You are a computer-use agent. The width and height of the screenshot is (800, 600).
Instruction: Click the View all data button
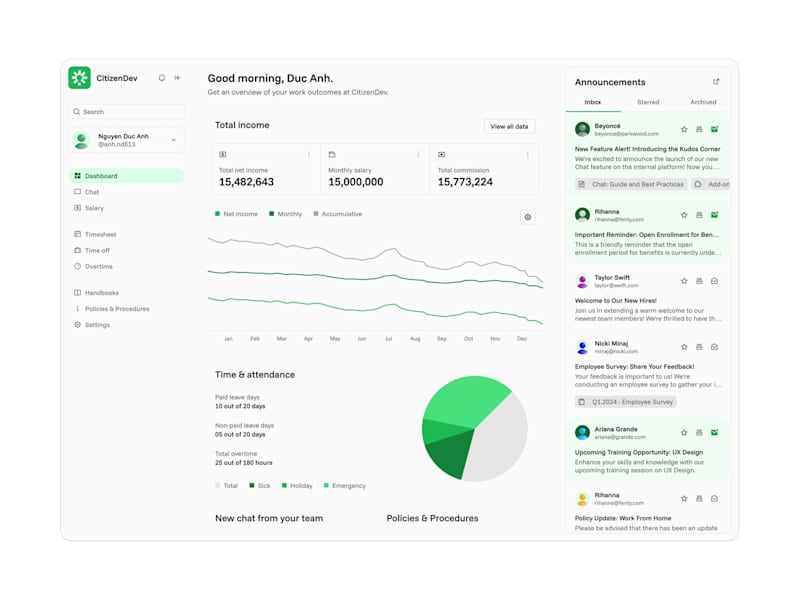pyautogui.click(x=509, y=126)
